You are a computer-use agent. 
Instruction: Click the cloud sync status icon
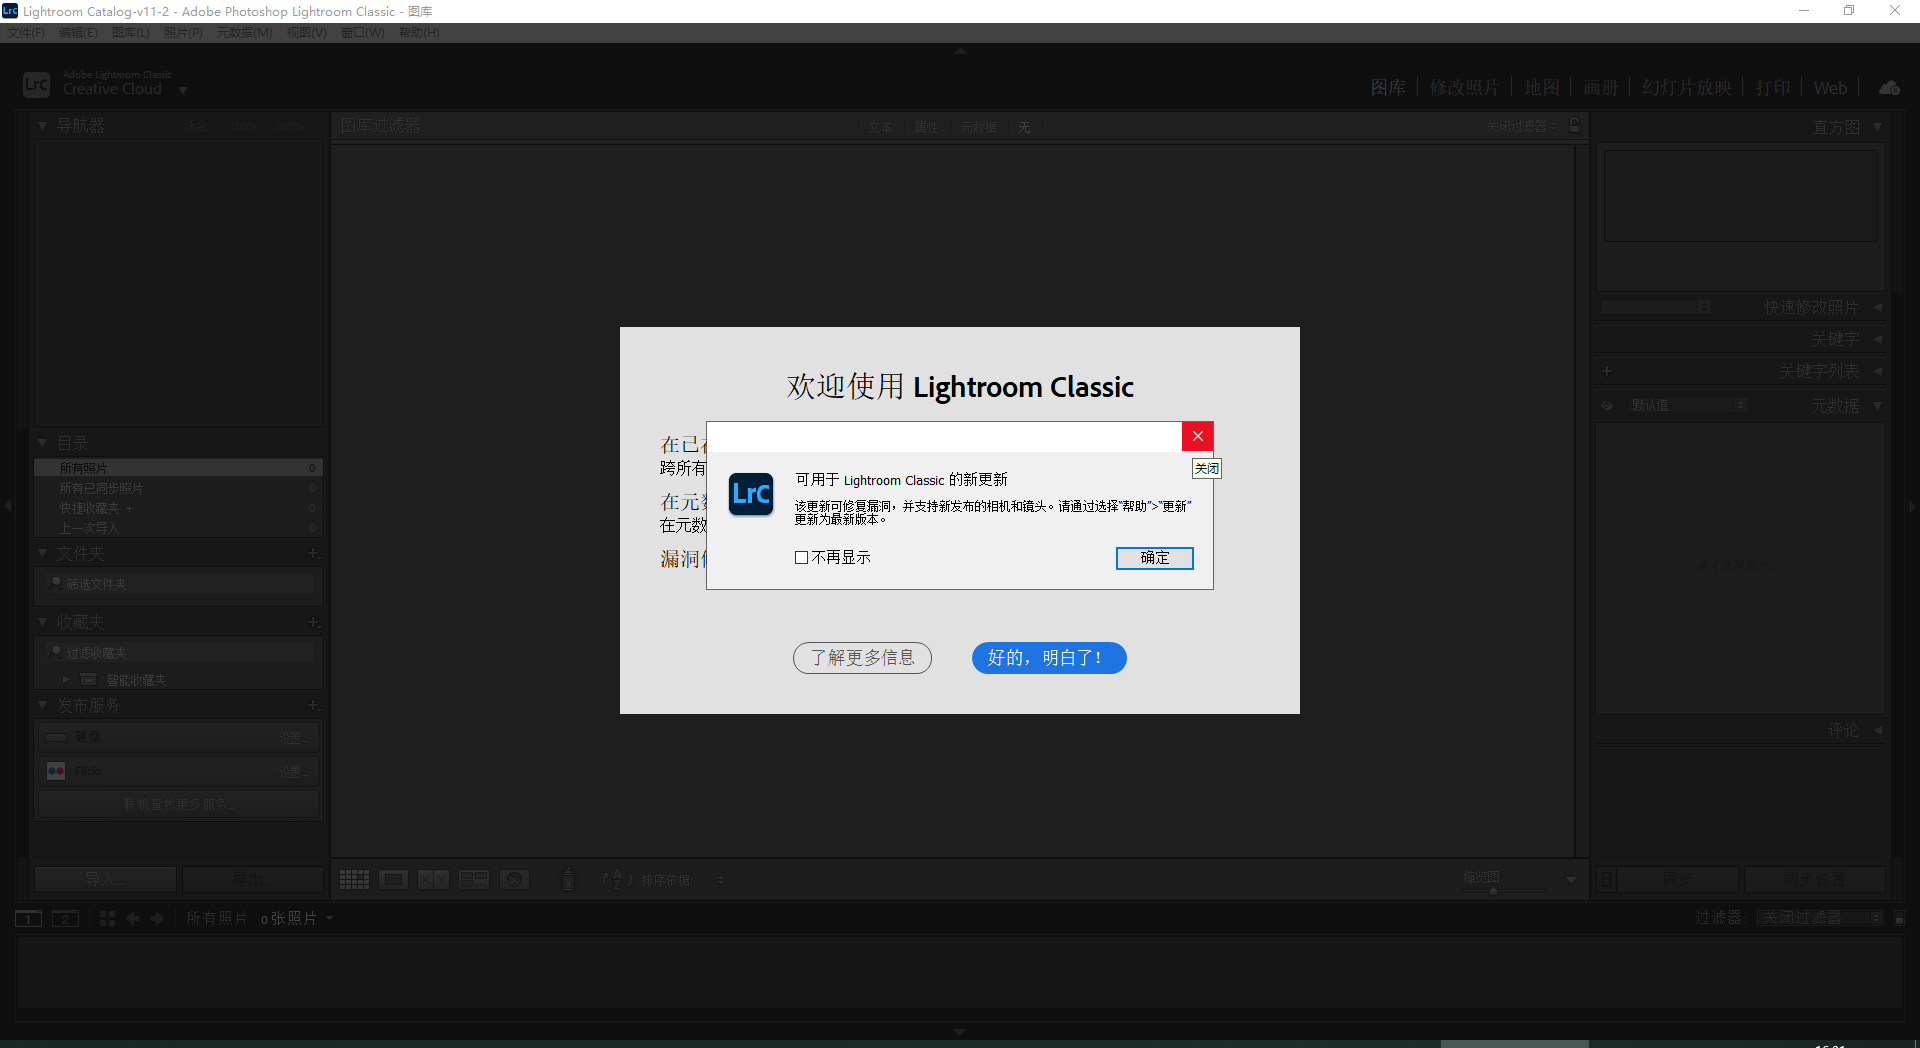click(x=1889, y=88)
